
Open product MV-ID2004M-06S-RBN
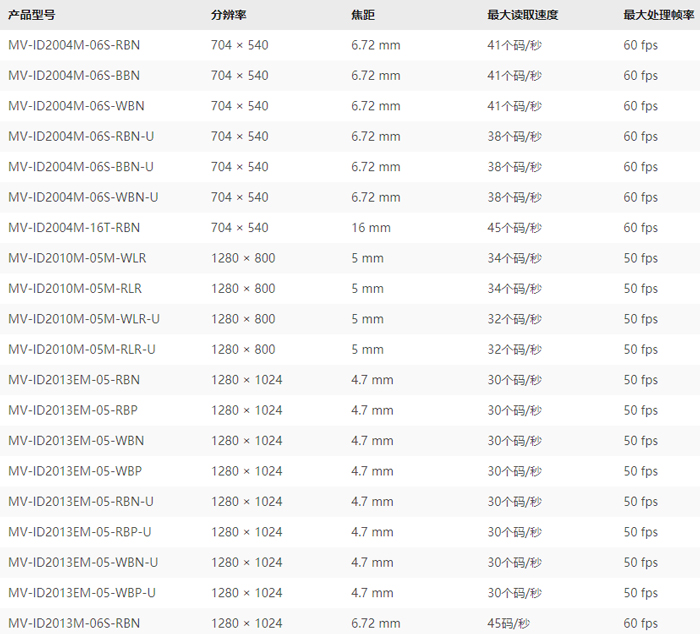[x=74, y=45]
